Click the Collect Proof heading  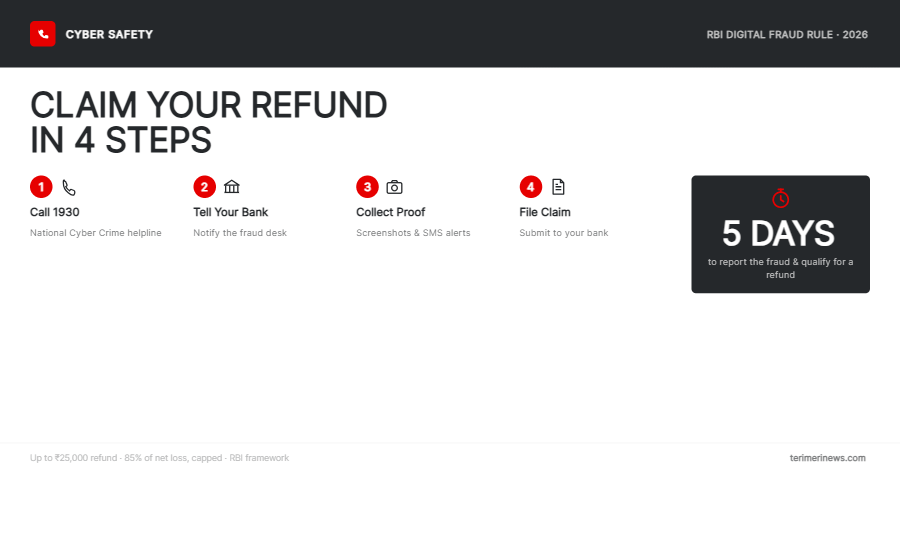click(x=390, y=212)
